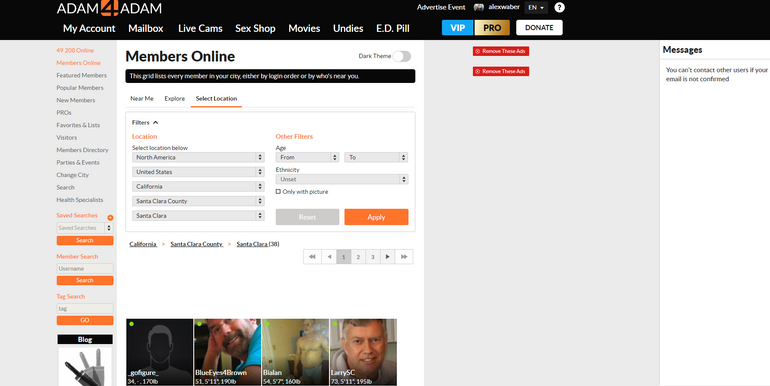Open Mailbox menu item
The height and width of the screenshot is (386, 770).
point(146,28)
